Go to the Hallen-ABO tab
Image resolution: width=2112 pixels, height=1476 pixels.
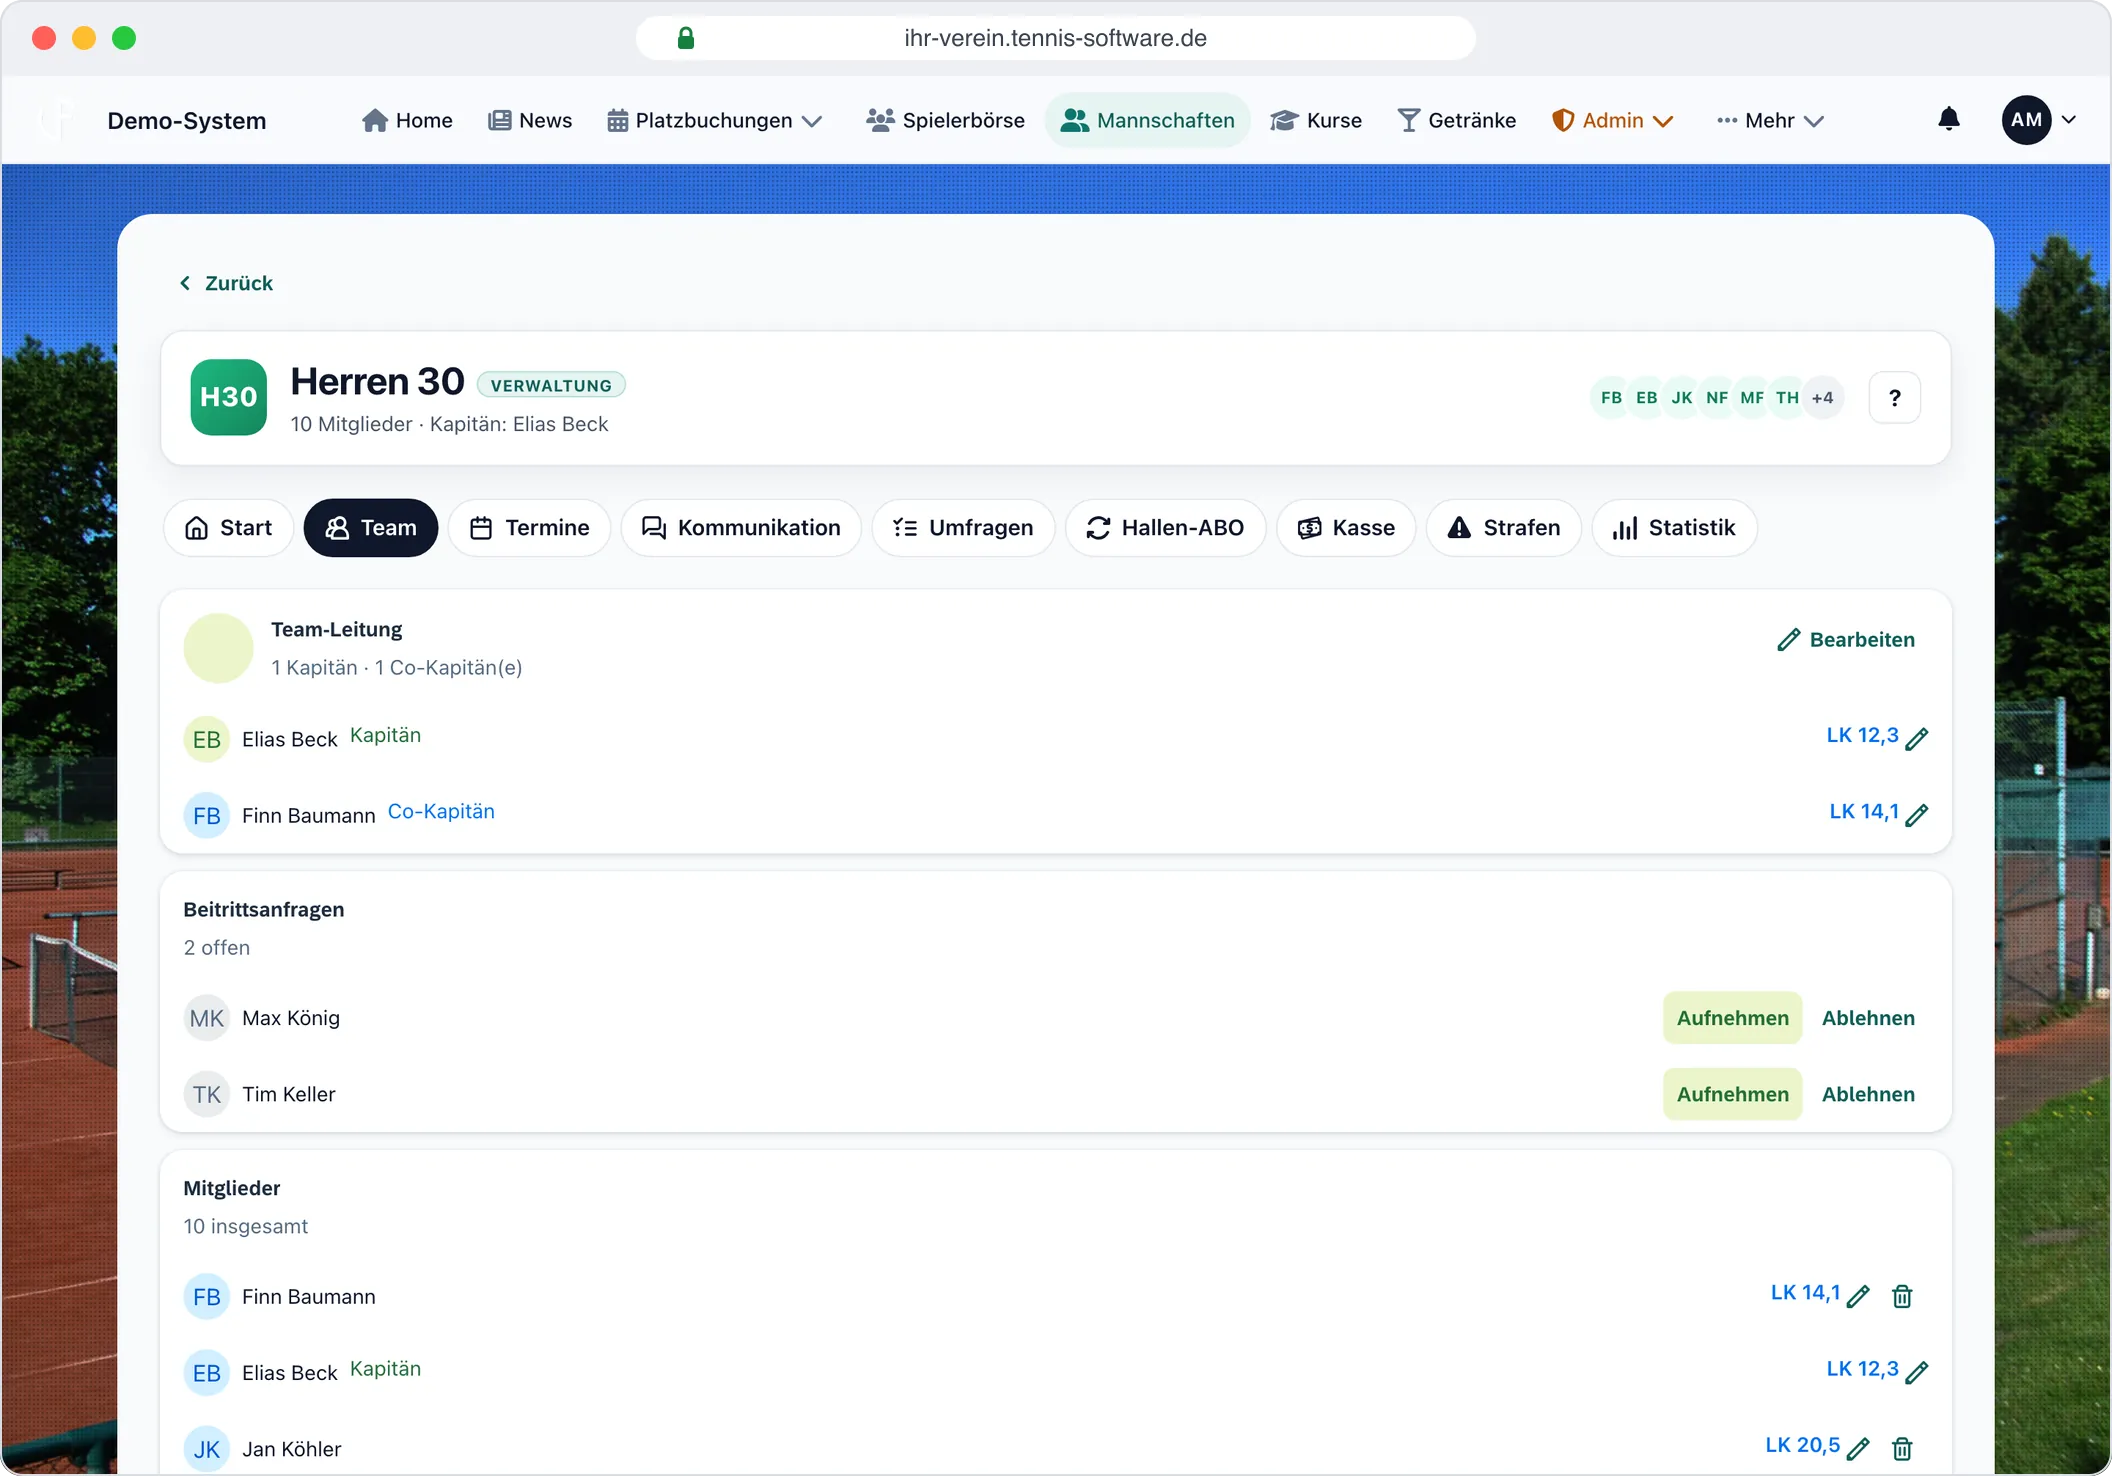pyautogui.click(x=1165, y=528)
